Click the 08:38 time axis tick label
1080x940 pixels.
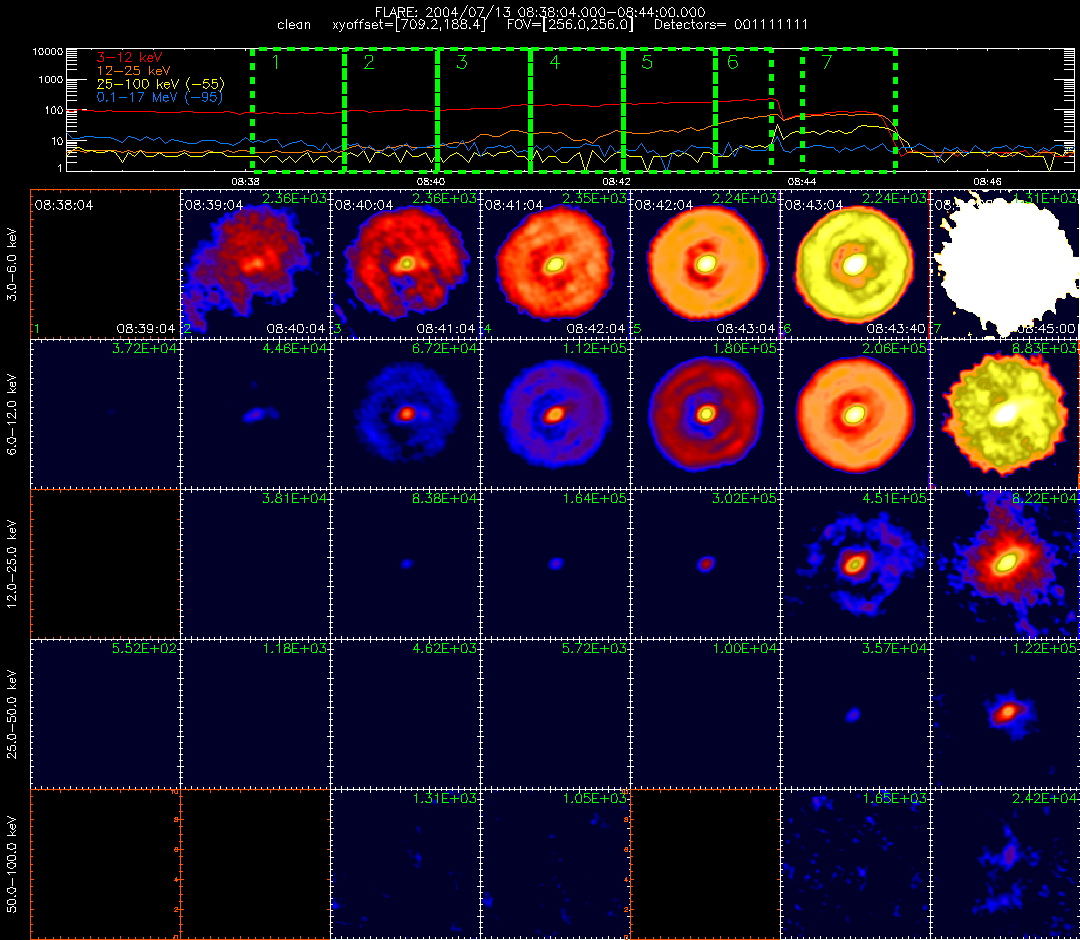pos(245,181)
